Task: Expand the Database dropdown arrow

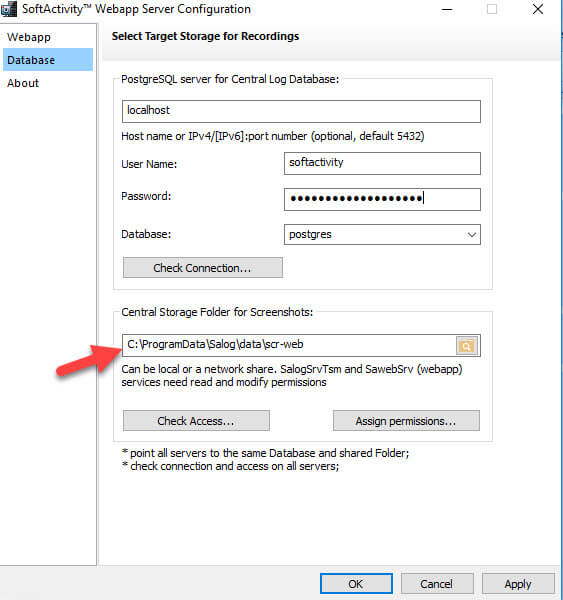Action: (472, 235)
